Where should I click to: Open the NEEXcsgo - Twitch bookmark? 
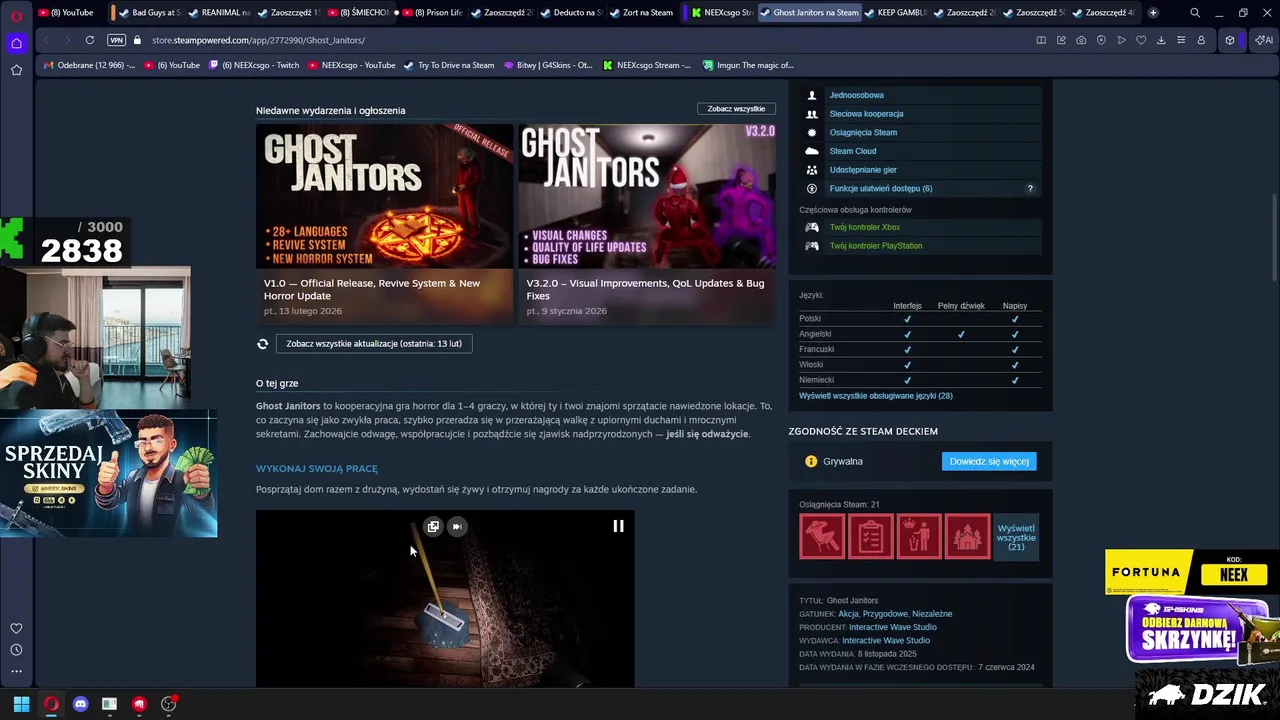point(253,65)
